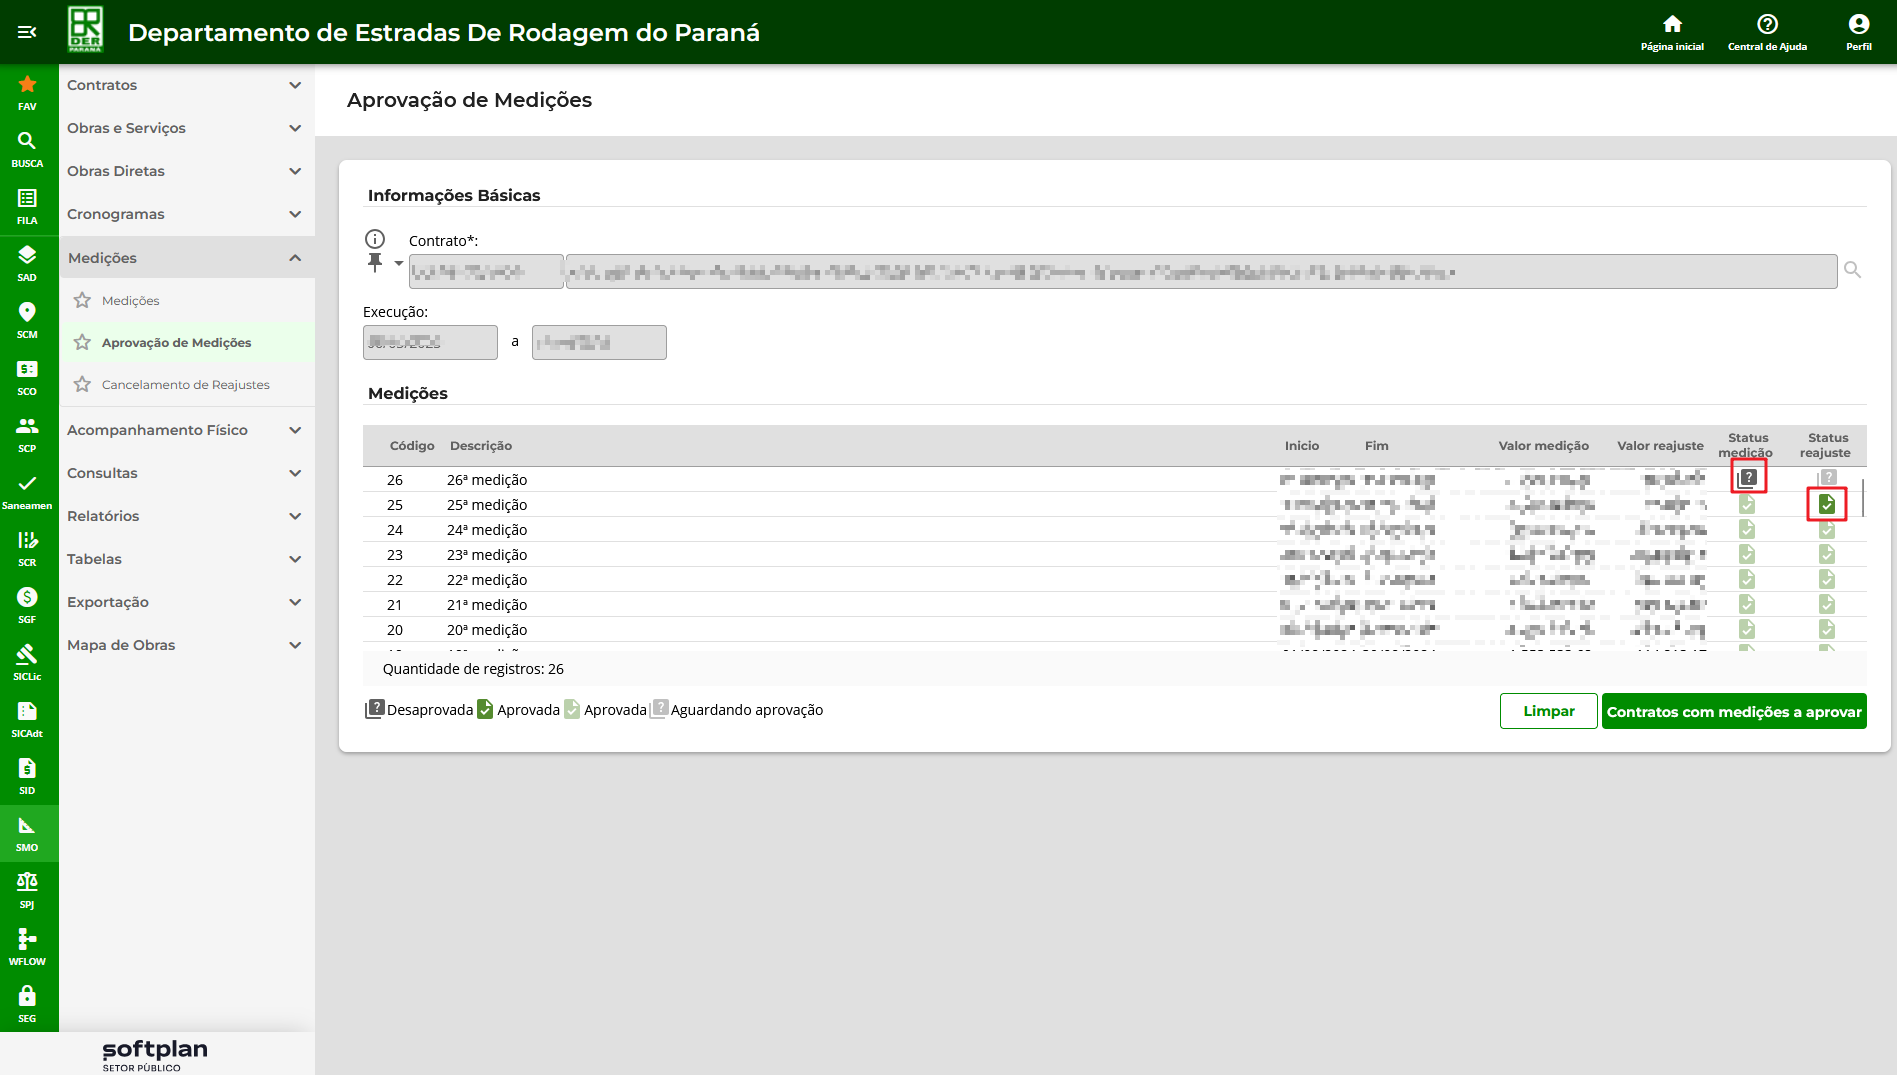The image size is (1897, 1075).
Task: Expand the Relatórios menu section
Action: pos(186,516)
